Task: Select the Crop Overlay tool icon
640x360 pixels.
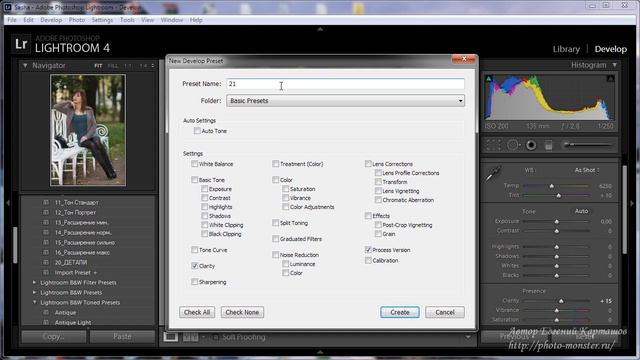Action: [x=493, y=145]
